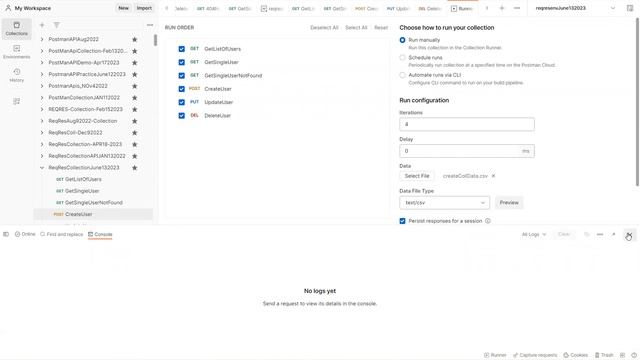
Task: Click the Preview data button
Action: tap(509, 202)
